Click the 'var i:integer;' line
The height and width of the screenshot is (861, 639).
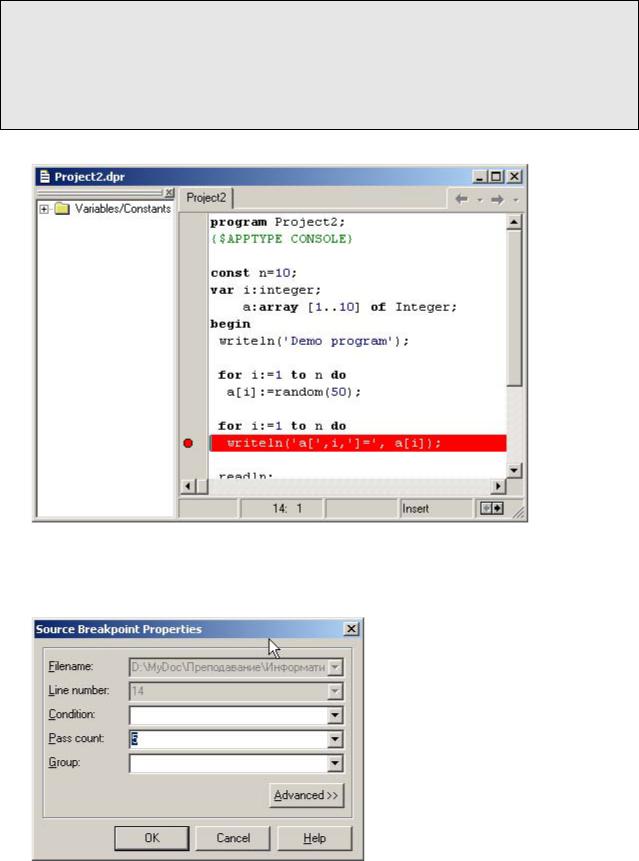click(266, 290)
